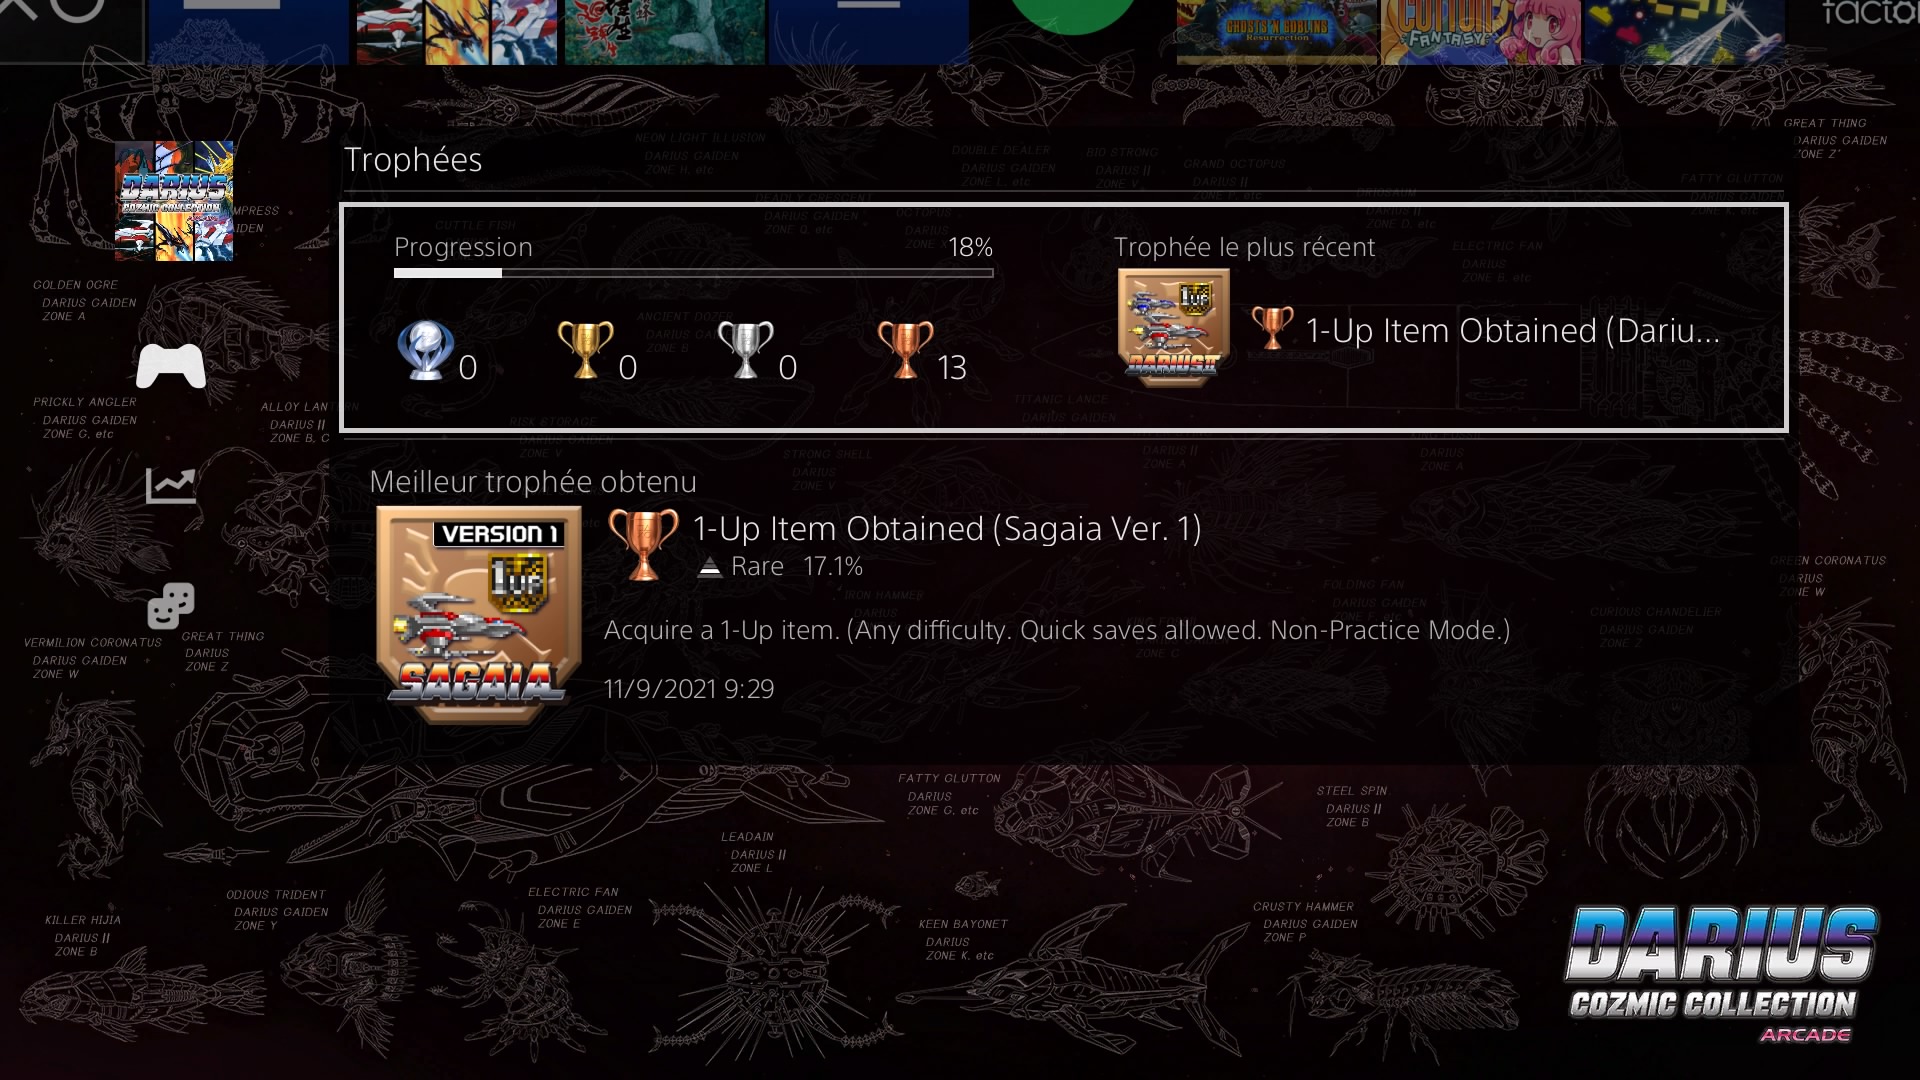1920x1080 pixels.
Task: Click the gold trophy count icon
Action: pyautogui.click(x=586, y=350)
